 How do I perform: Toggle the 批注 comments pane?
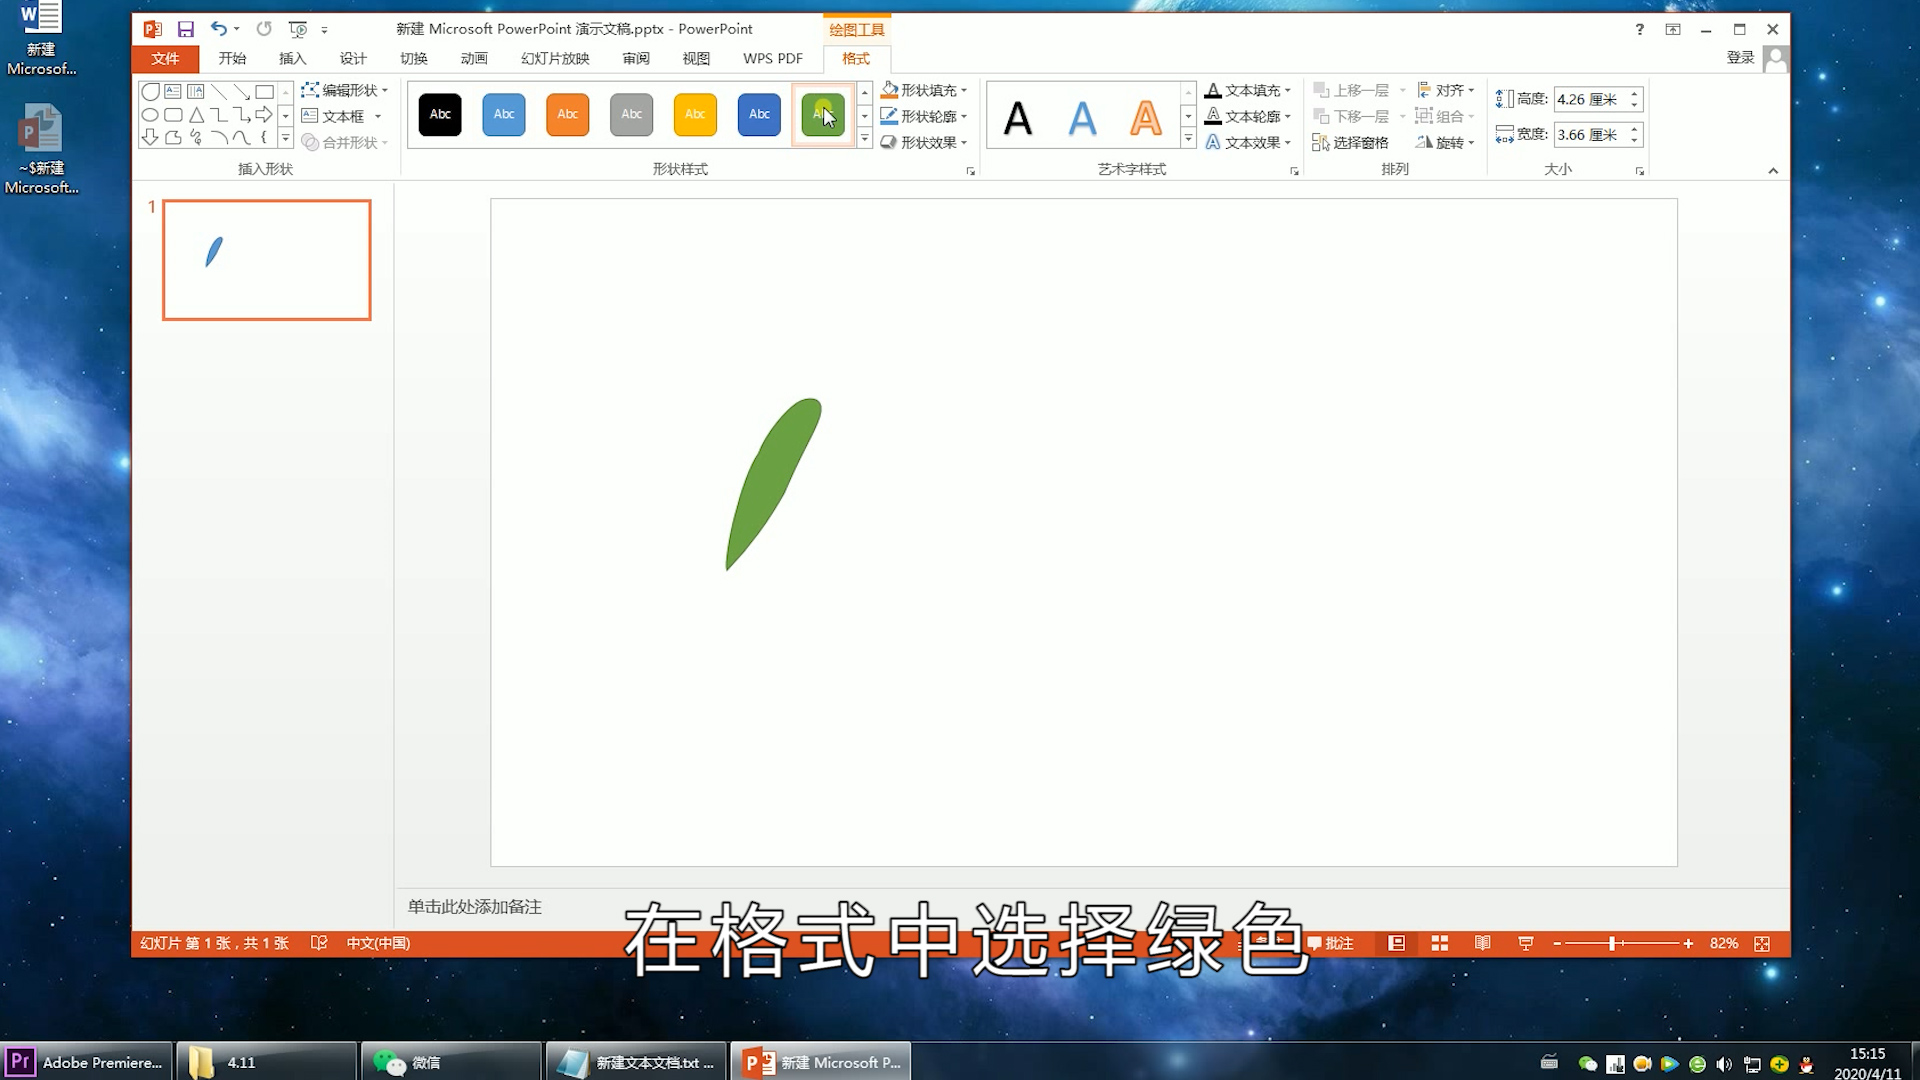(x=1331, y=943)
